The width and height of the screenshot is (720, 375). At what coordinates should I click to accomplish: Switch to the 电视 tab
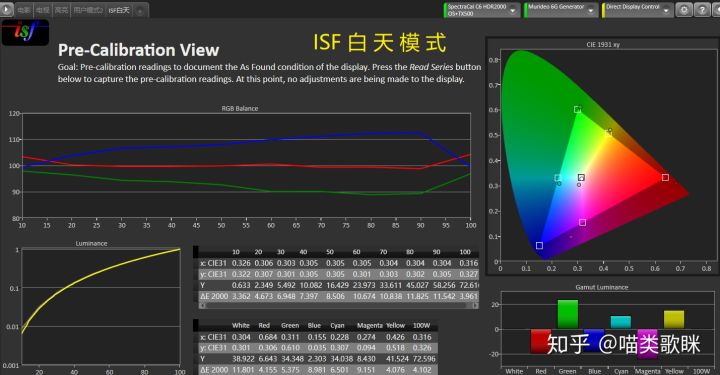[42, 10]
